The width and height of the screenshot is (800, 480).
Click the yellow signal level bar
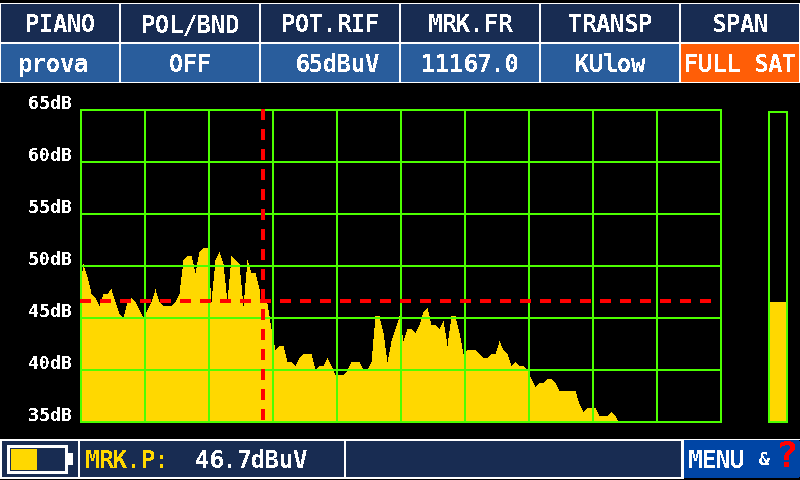[778, 362]
